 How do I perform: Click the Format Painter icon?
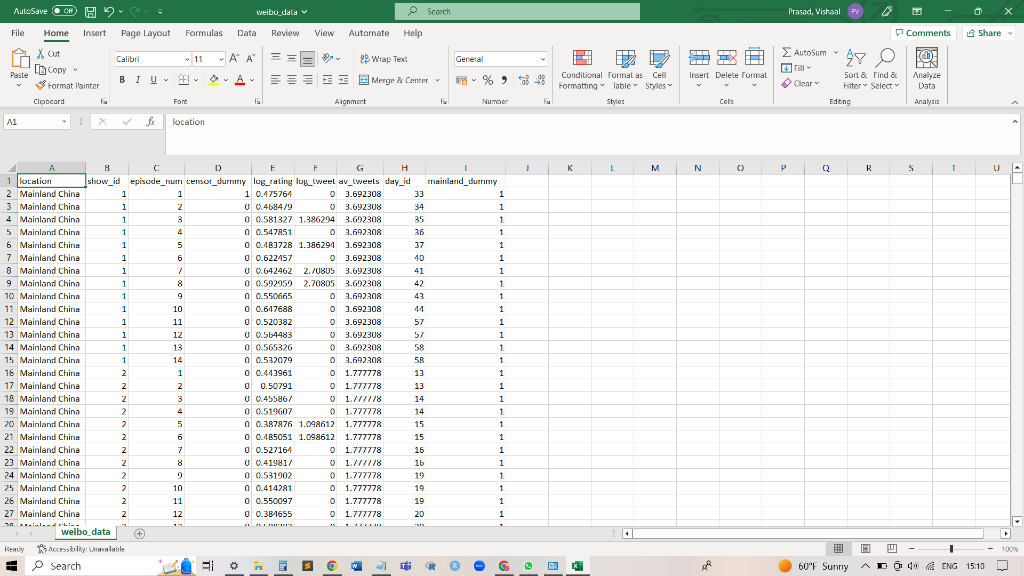41,86
